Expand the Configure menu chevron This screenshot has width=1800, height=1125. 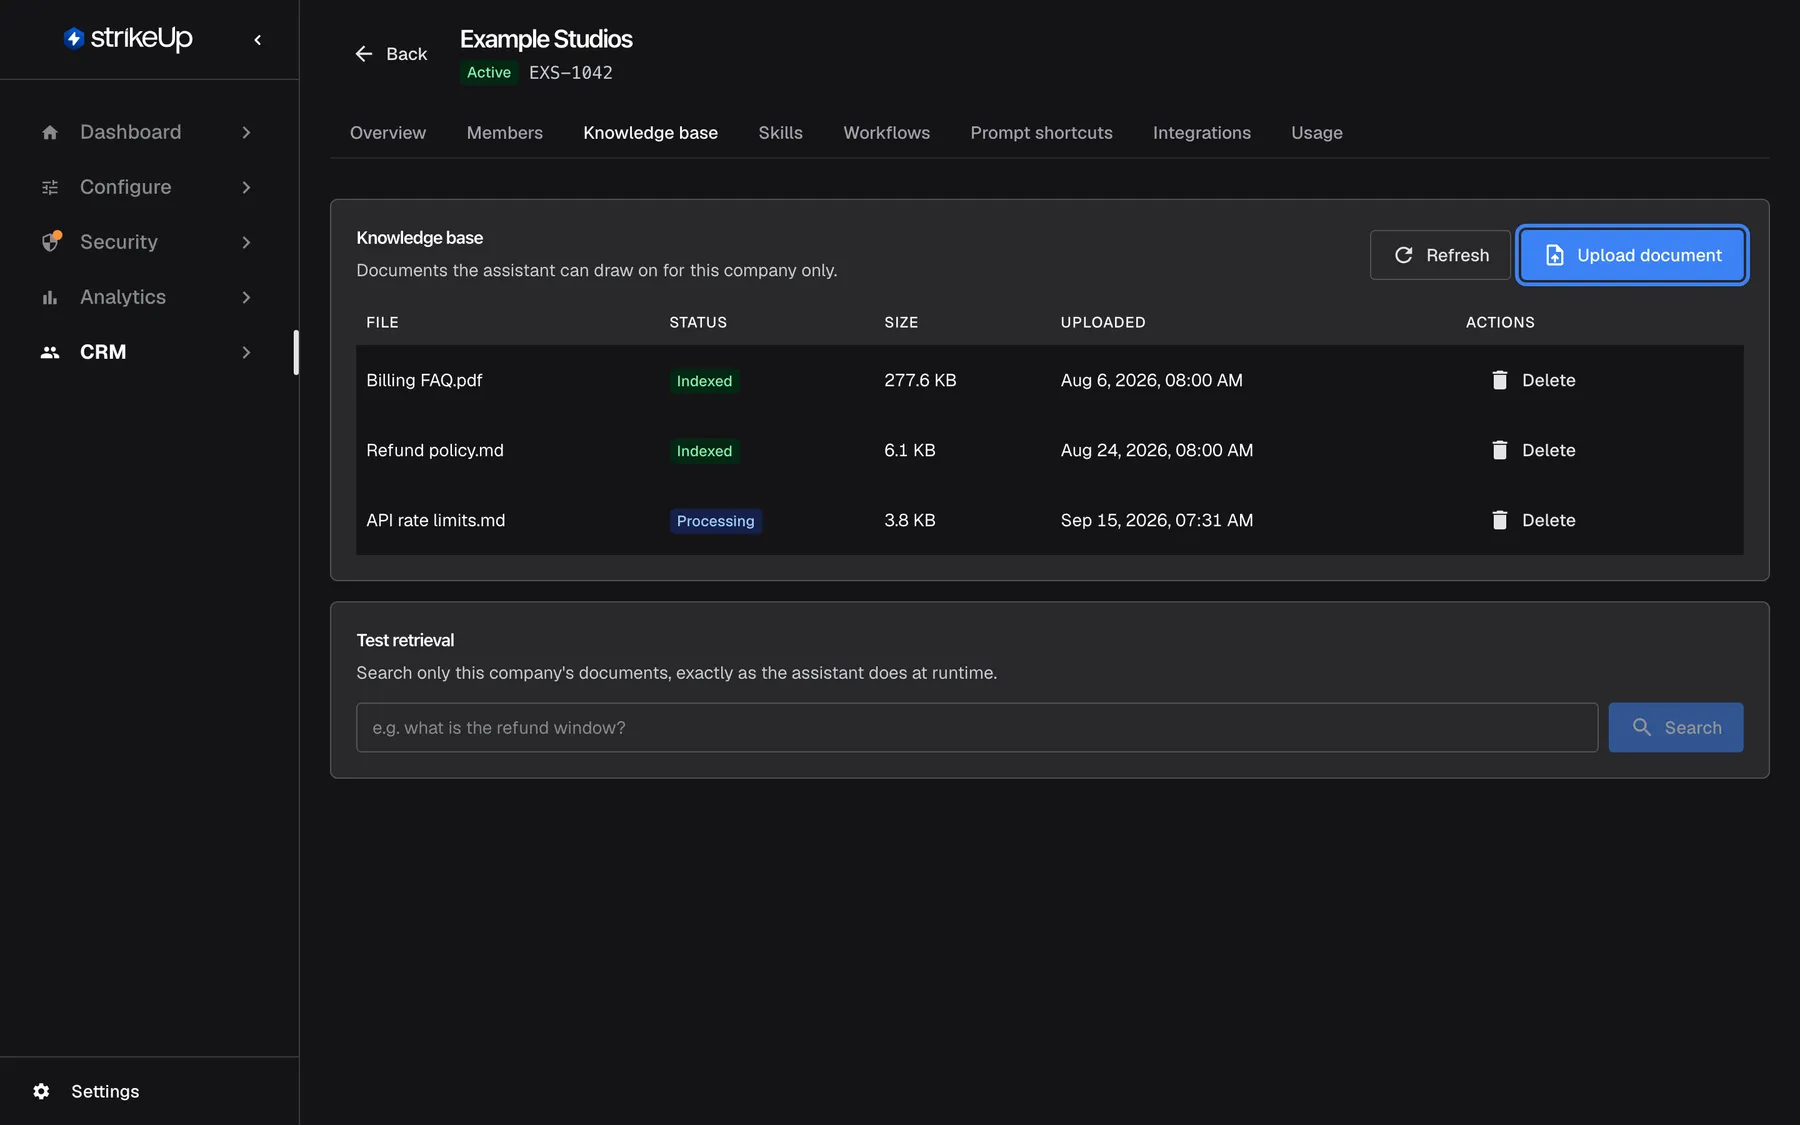click(246, 187)
